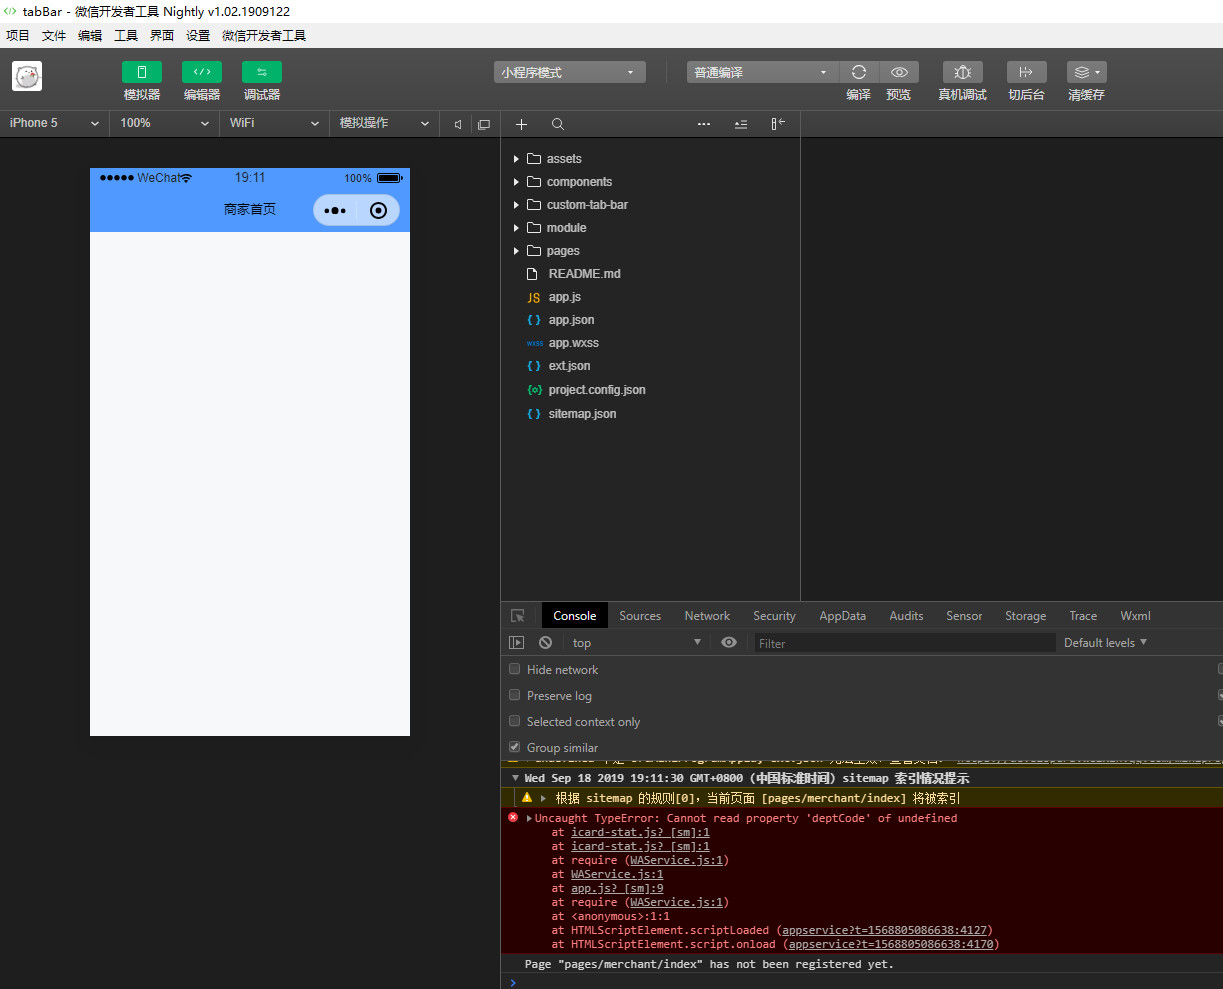The width and height of the screenshot is (1223, 989).
Task: Open the 文件 menu
Action: tap(54, 35)
